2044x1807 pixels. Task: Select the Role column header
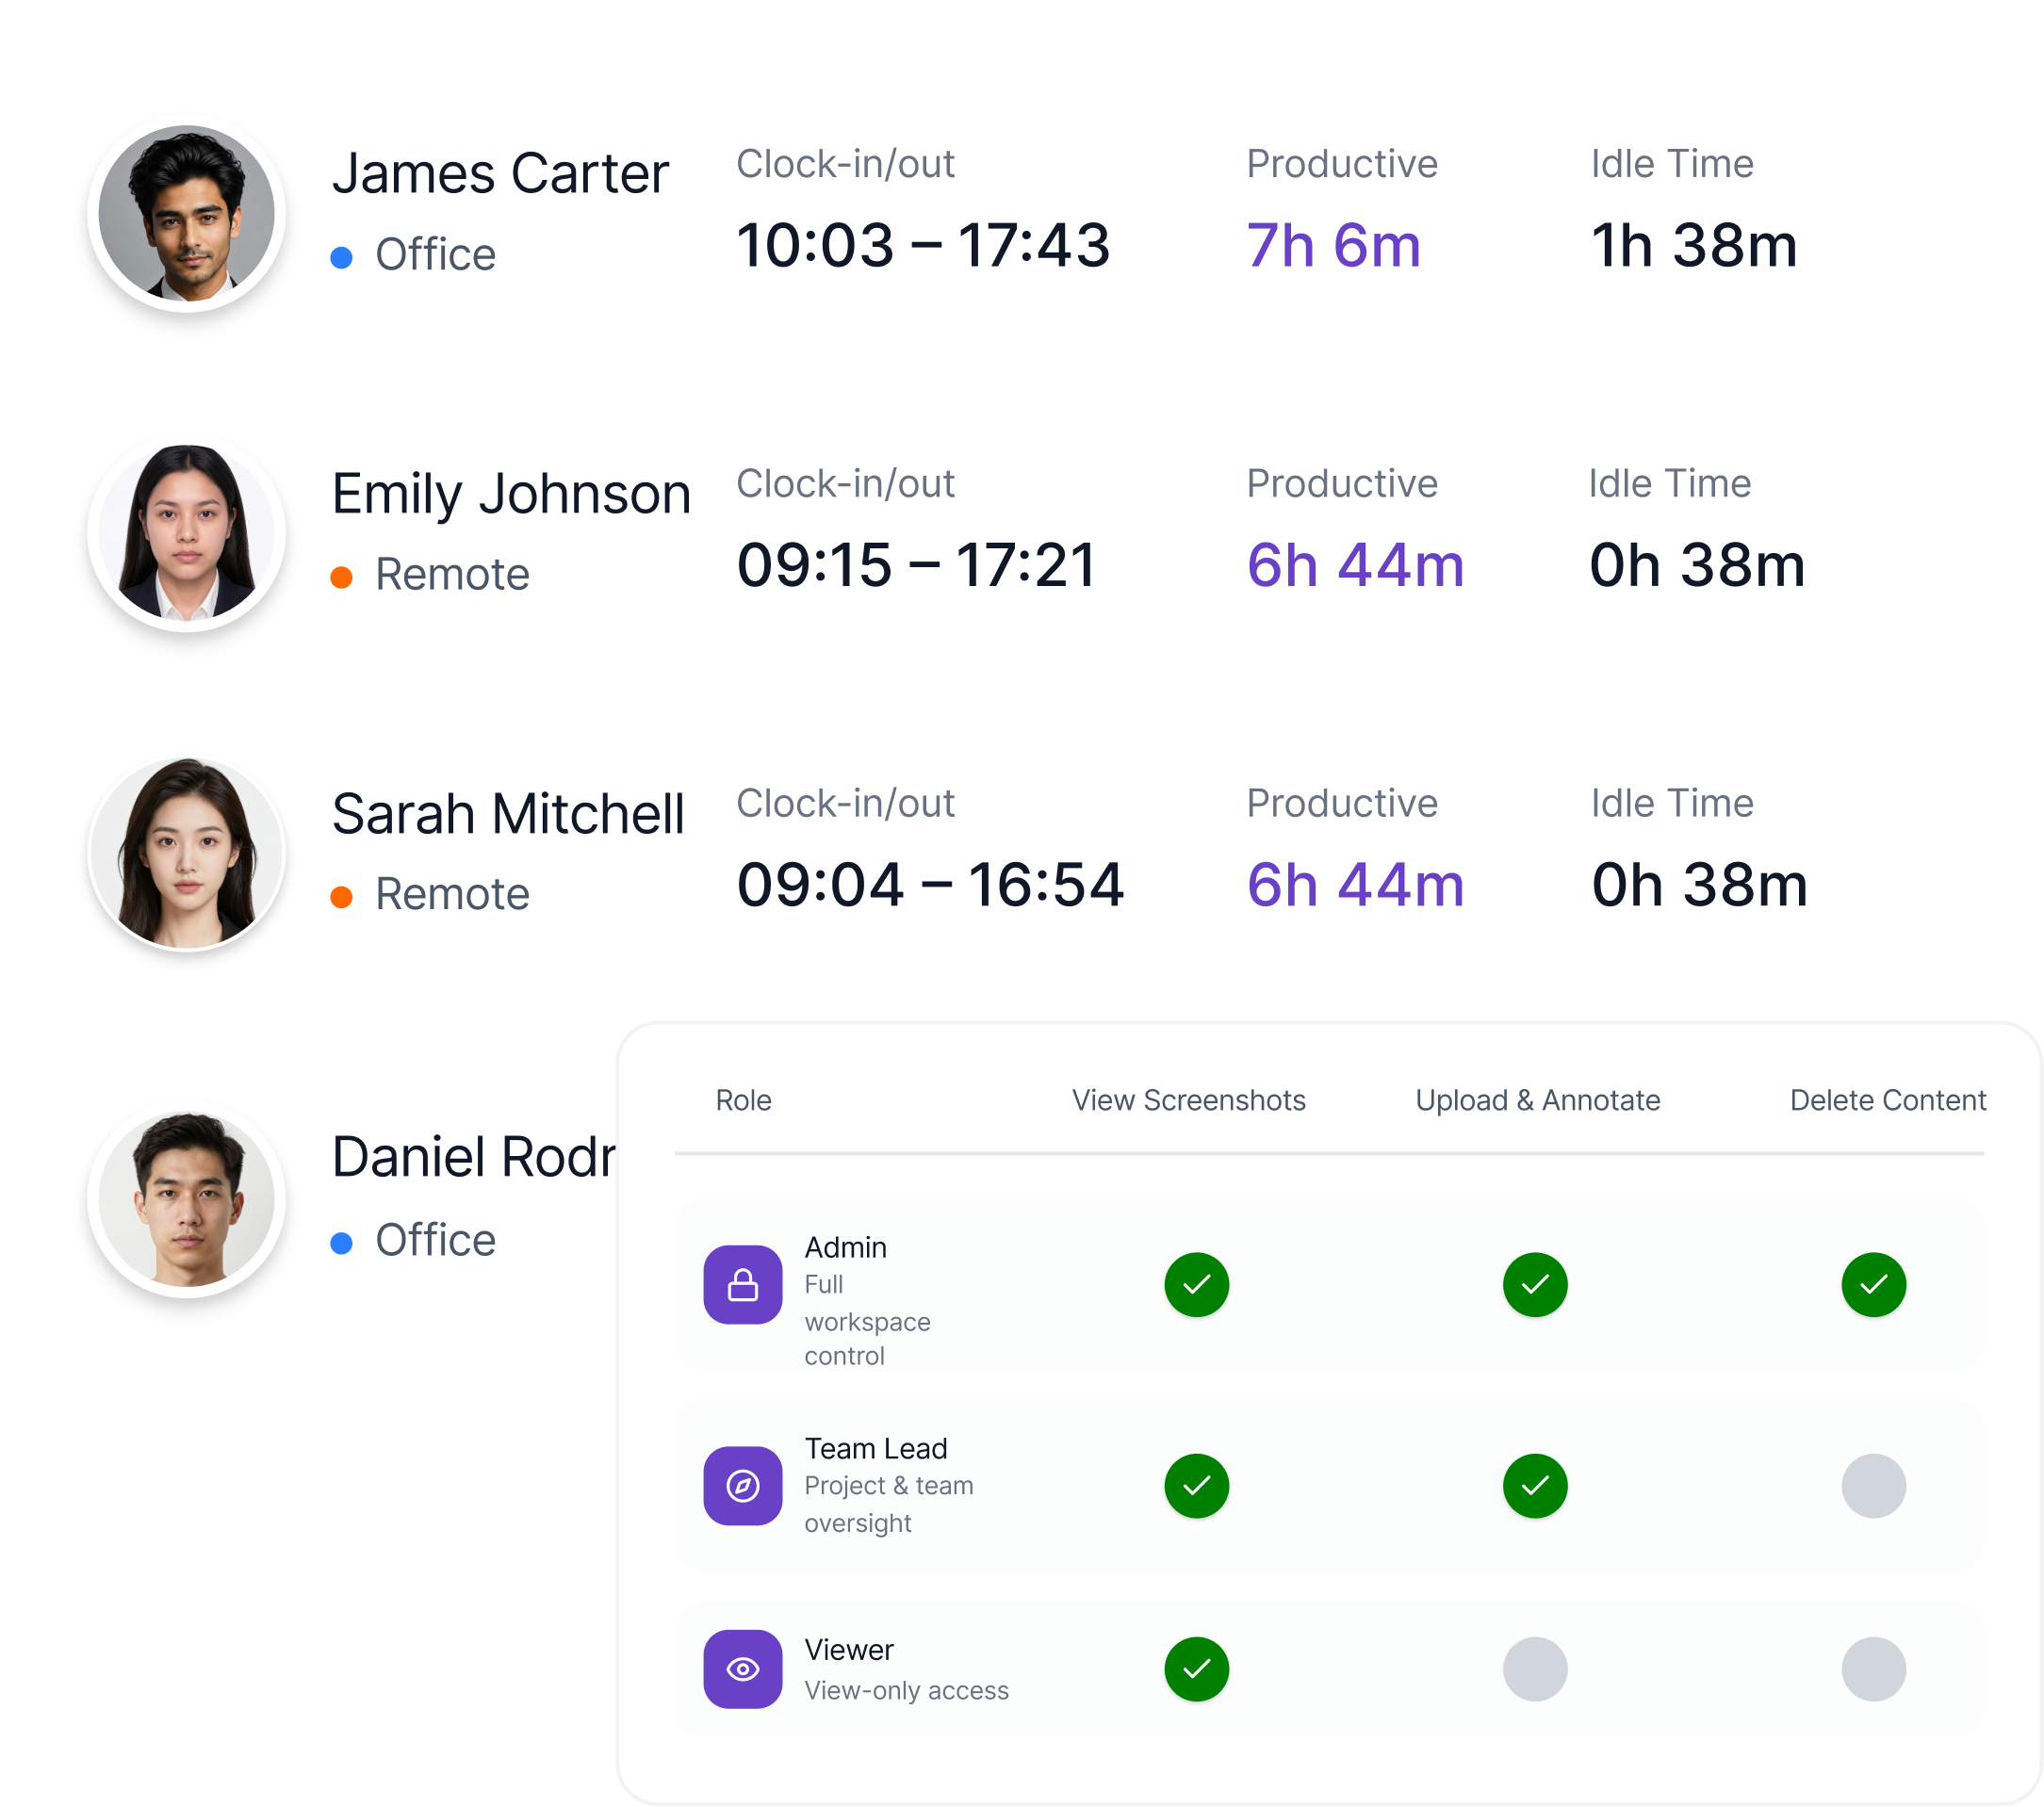pos(743,1100)
